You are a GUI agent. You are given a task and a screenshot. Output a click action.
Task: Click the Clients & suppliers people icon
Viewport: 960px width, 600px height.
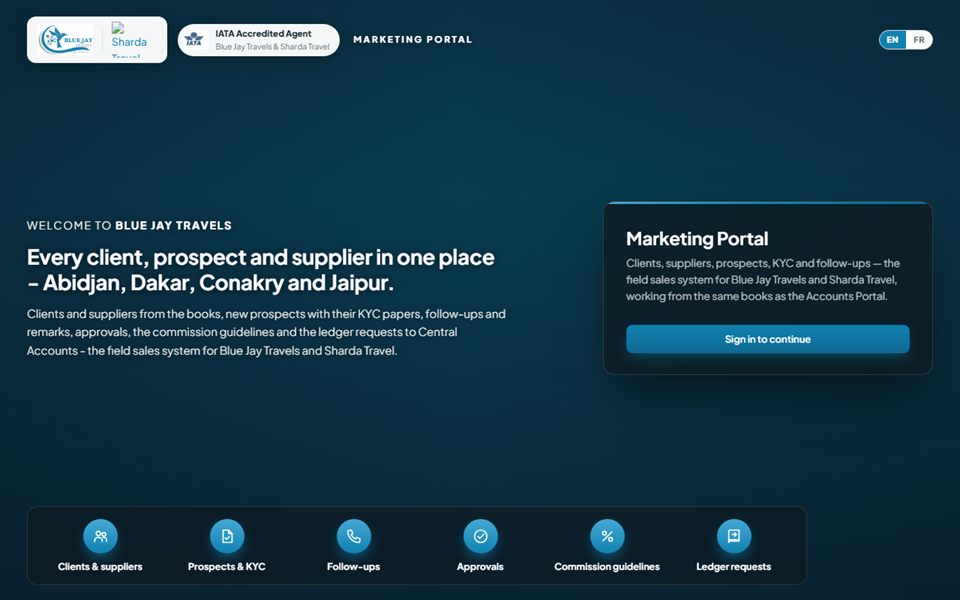tap(100, 536)
